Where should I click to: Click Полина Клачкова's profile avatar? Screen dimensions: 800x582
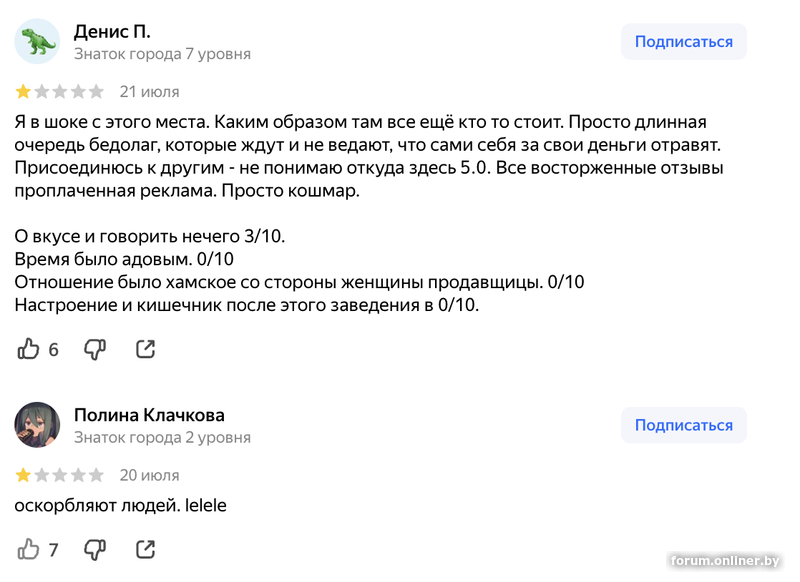point(37,425)
